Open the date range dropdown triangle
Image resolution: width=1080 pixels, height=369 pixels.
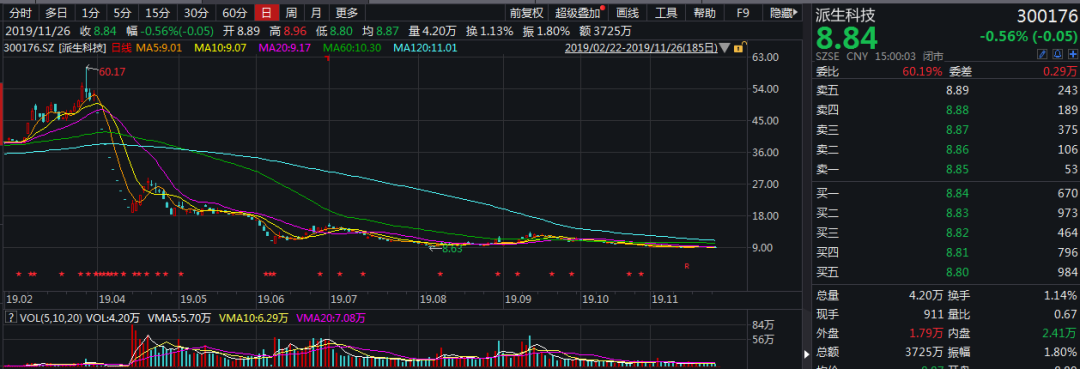click(725, 48)
